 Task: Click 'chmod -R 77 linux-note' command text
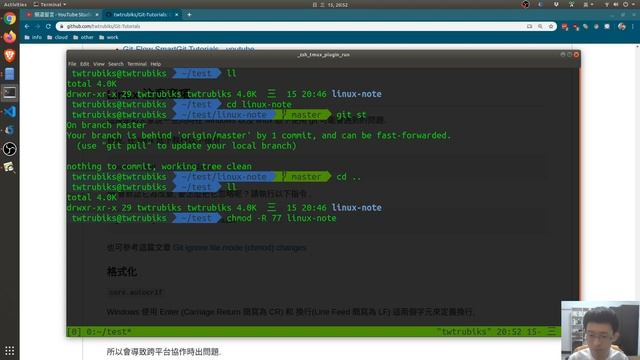(x=282, y=218)
